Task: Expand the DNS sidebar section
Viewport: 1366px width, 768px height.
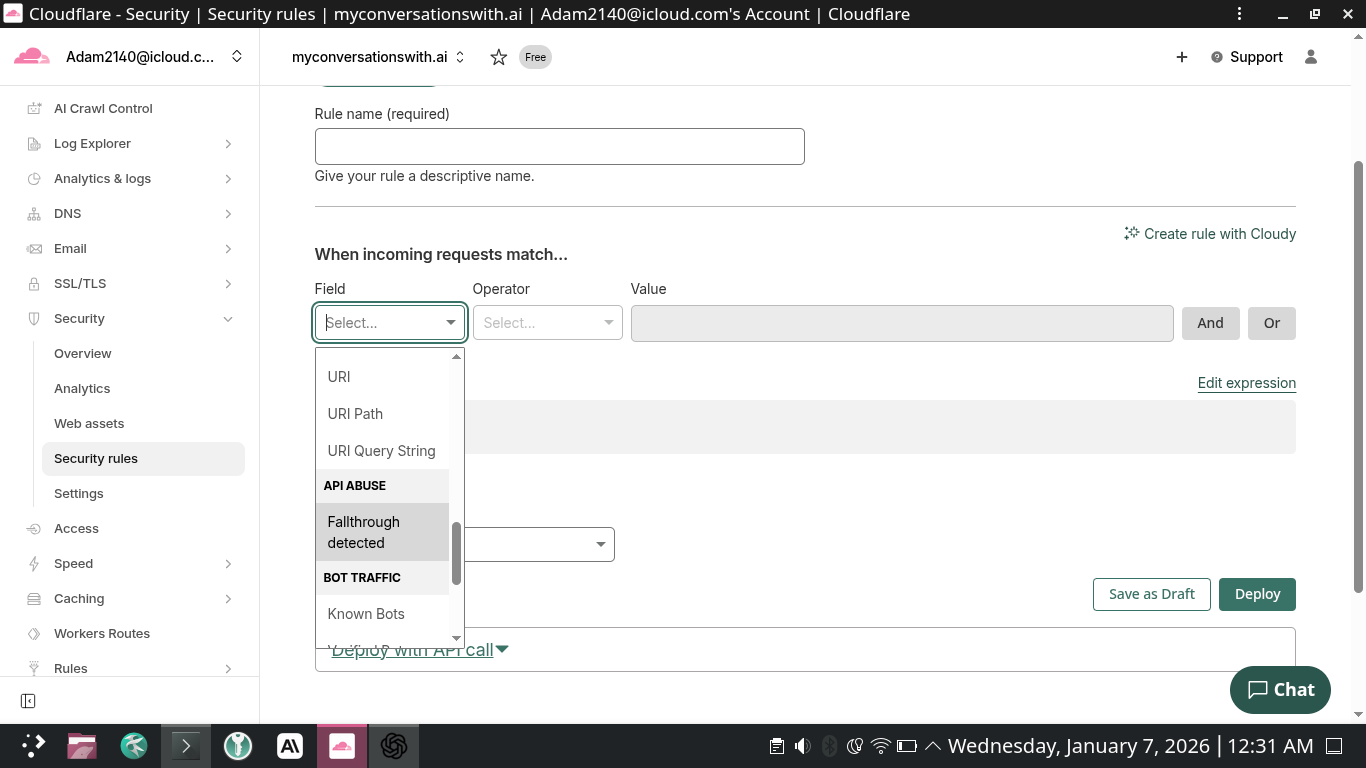Action: (x=228, y=214)
